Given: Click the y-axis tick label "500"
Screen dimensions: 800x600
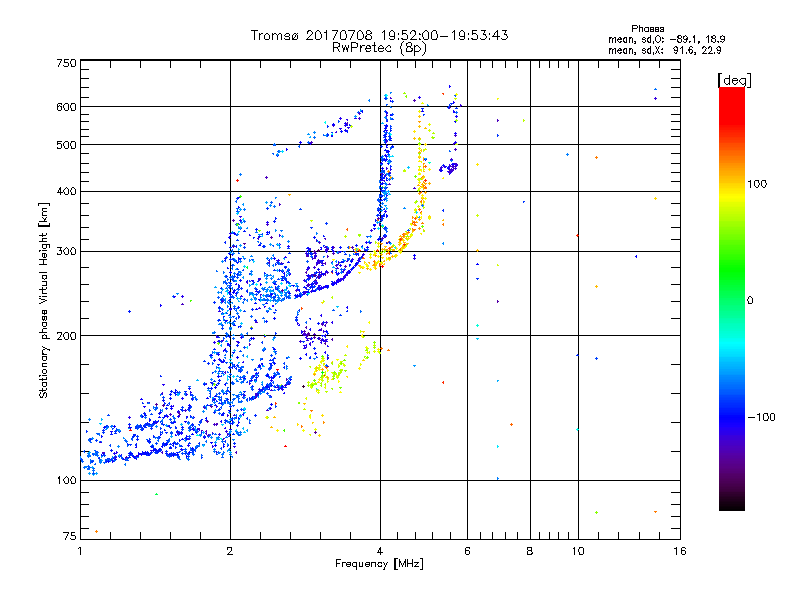Looking at the screenshot, I should pos(66,145).
